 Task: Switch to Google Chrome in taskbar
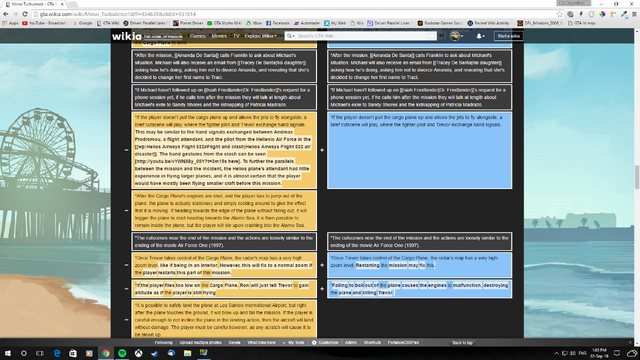point(106,353)
